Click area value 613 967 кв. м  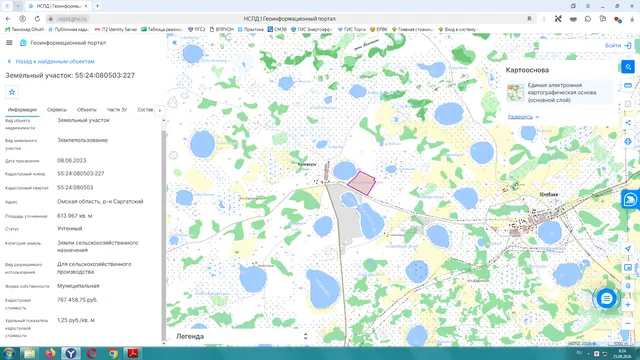[x=75, y=216]
